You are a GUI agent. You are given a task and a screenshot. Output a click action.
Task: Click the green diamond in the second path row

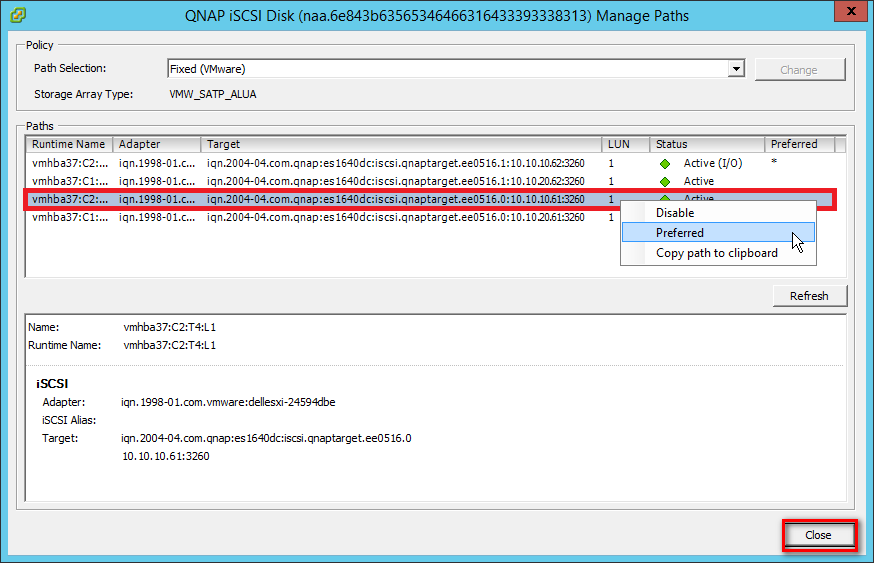[663, 181]
